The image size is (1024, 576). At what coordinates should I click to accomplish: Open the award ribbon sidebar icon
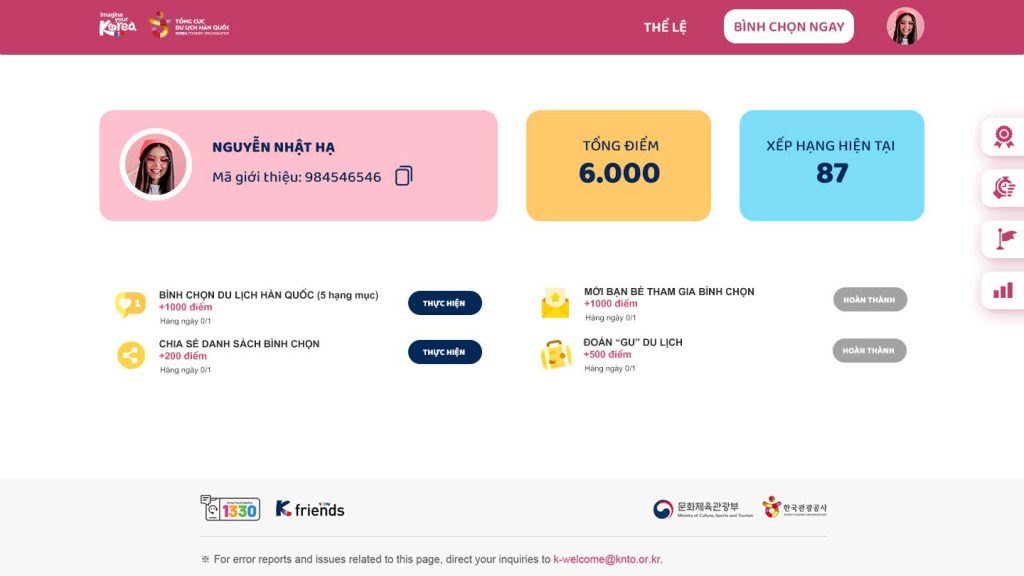point(1004,137)
